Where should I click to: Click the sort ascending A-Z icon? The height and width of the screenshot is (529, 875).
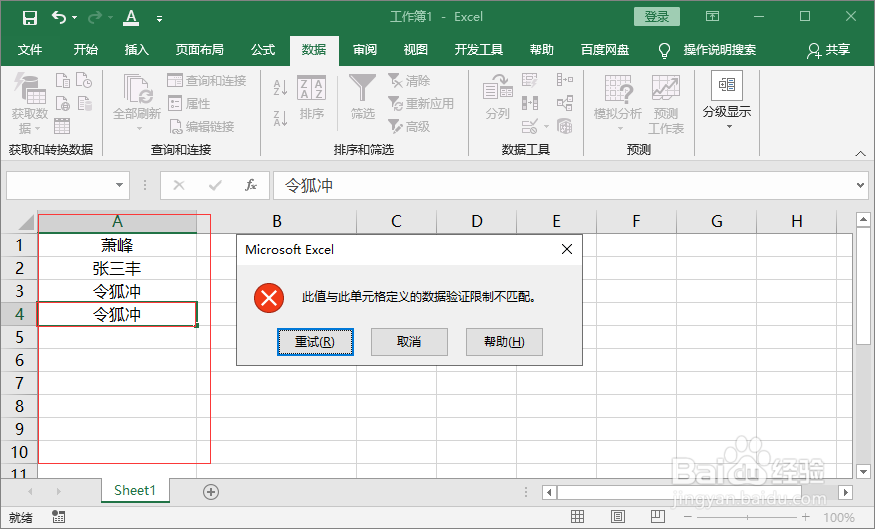281,87
